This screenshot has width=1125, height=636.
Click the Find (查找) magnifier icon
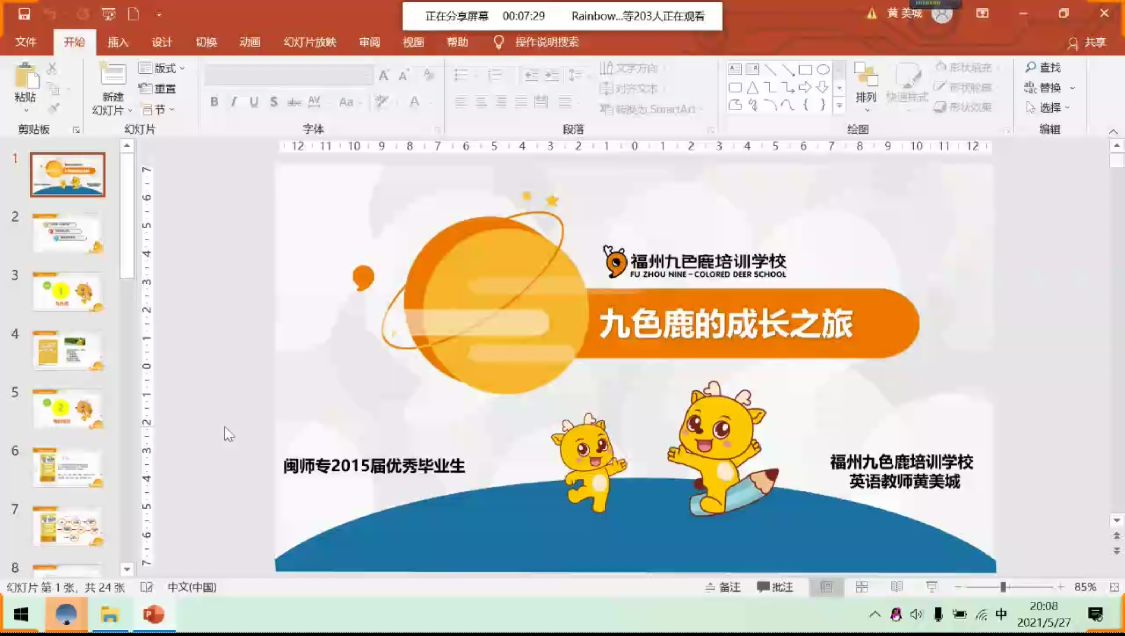click(1032, 67)
